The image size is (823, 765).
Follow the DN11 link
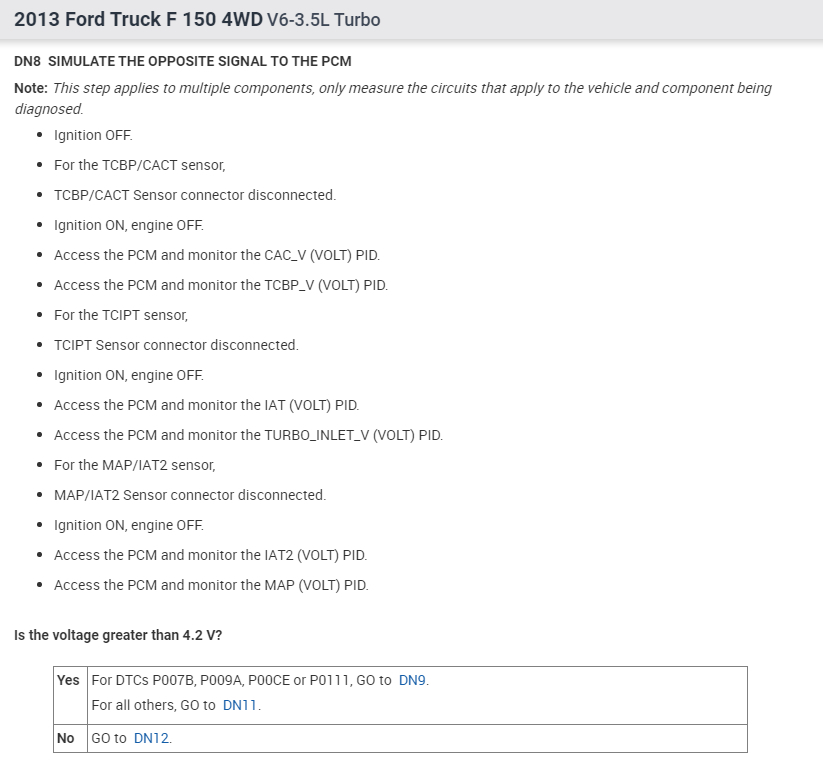239,705
